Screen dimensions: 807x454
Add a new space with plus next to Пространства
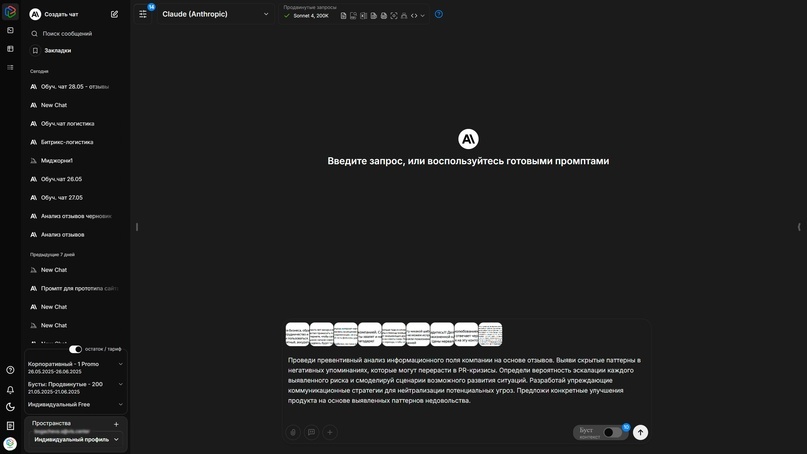pos(116,424)
